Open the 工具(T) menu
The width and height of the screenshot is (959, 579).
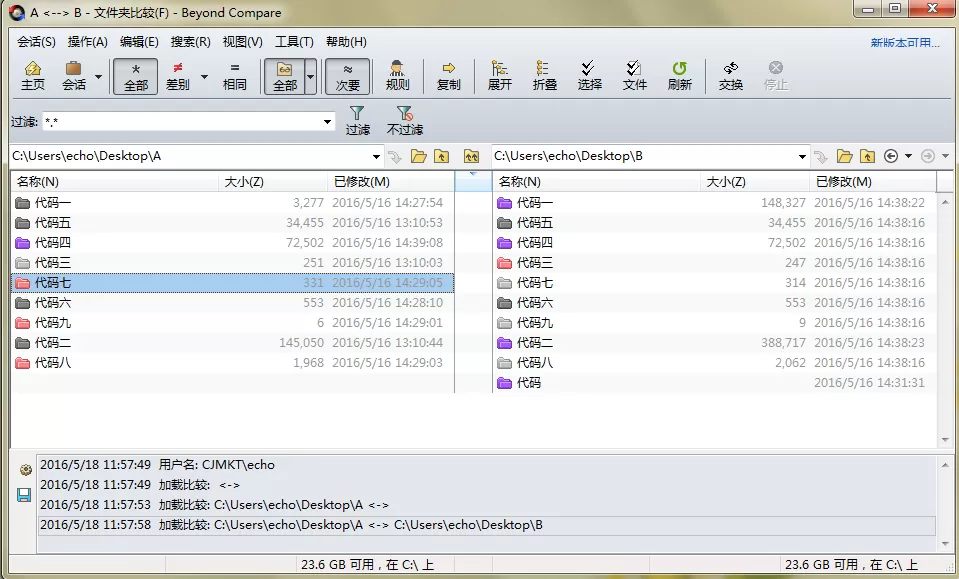[294, 42]
